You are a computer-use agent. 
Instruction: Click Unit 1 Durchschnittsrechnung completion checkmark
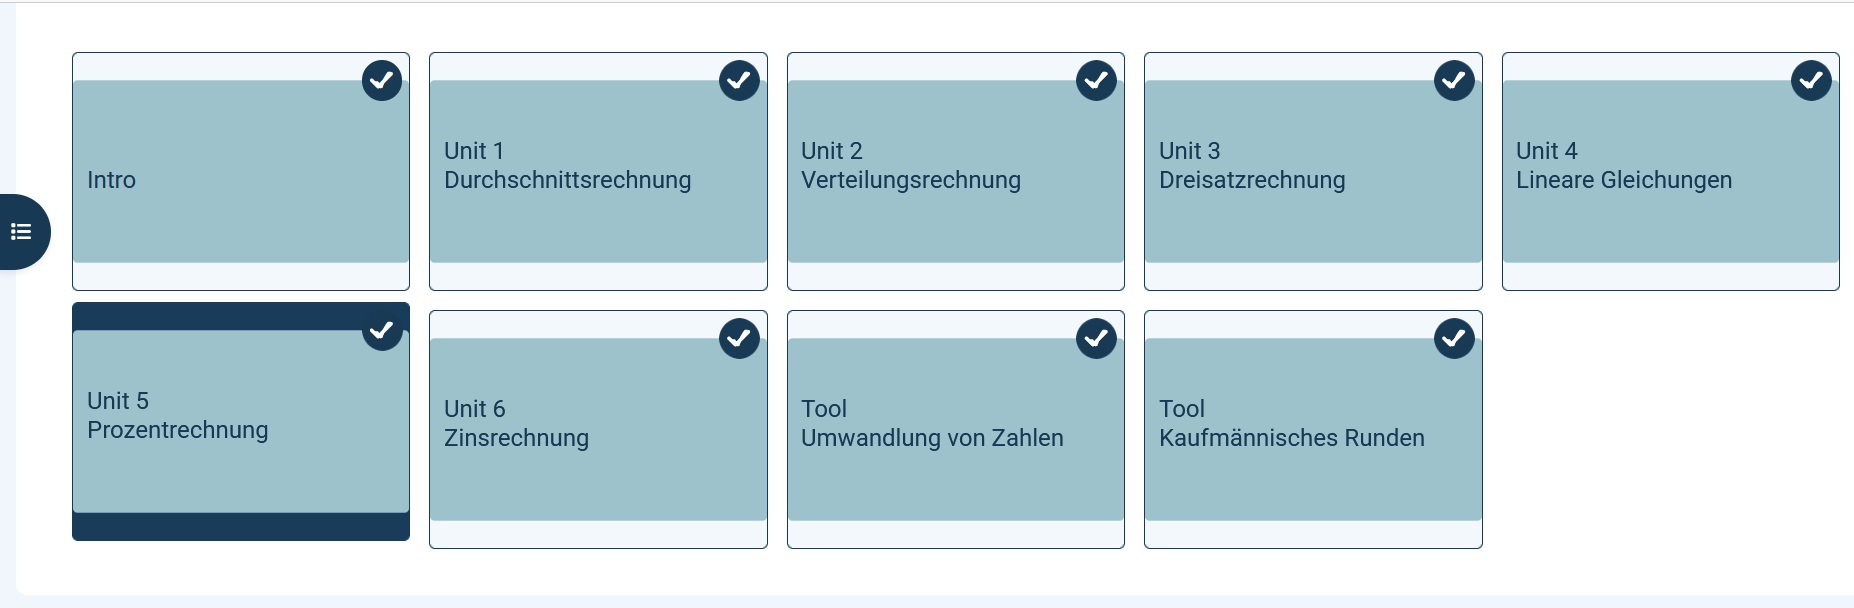pyautogui.click(x=739, y=80)
